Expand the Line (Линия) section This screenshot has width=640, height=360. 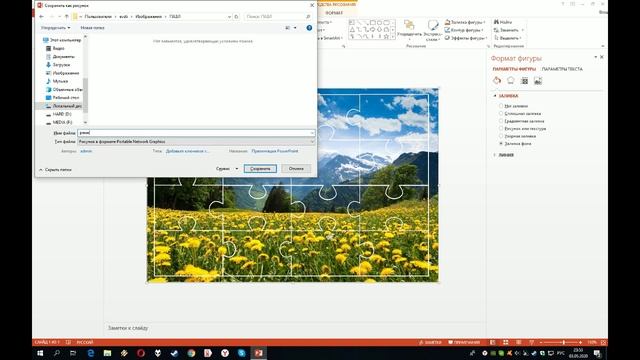pyautogui.click(x=503, y=155)
